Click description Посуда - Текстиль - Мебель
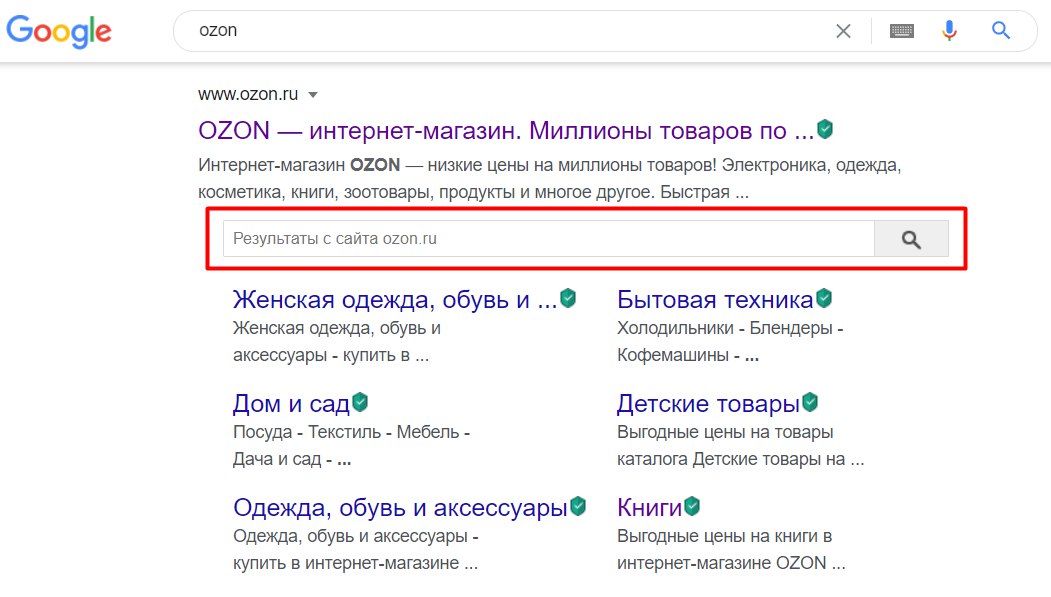The width and height of the screenshot is (1051, 597). (x=351, y=446)
